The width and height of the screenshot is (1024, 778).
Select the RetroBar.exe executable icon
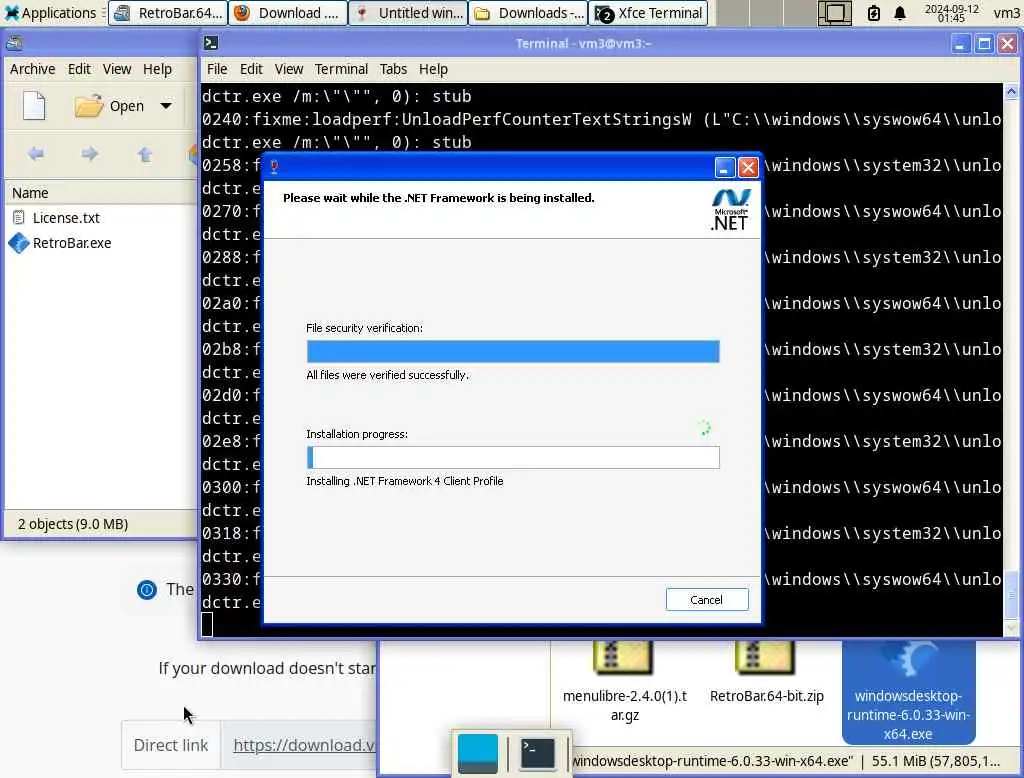[19, 243]
